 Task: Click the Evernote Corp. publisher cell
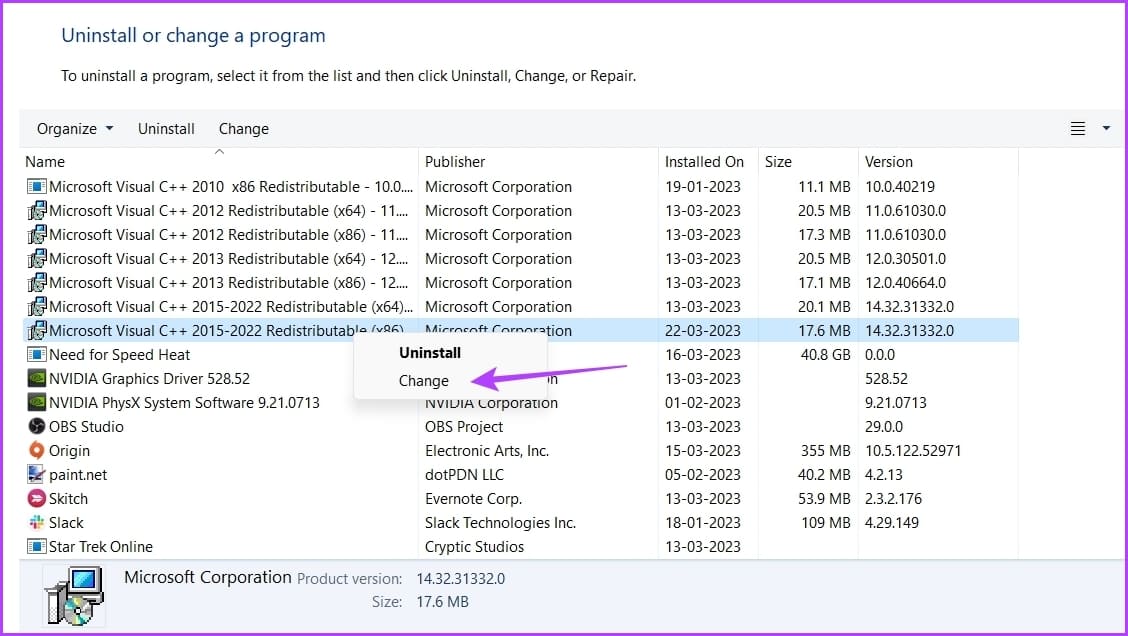pos(473,499)
